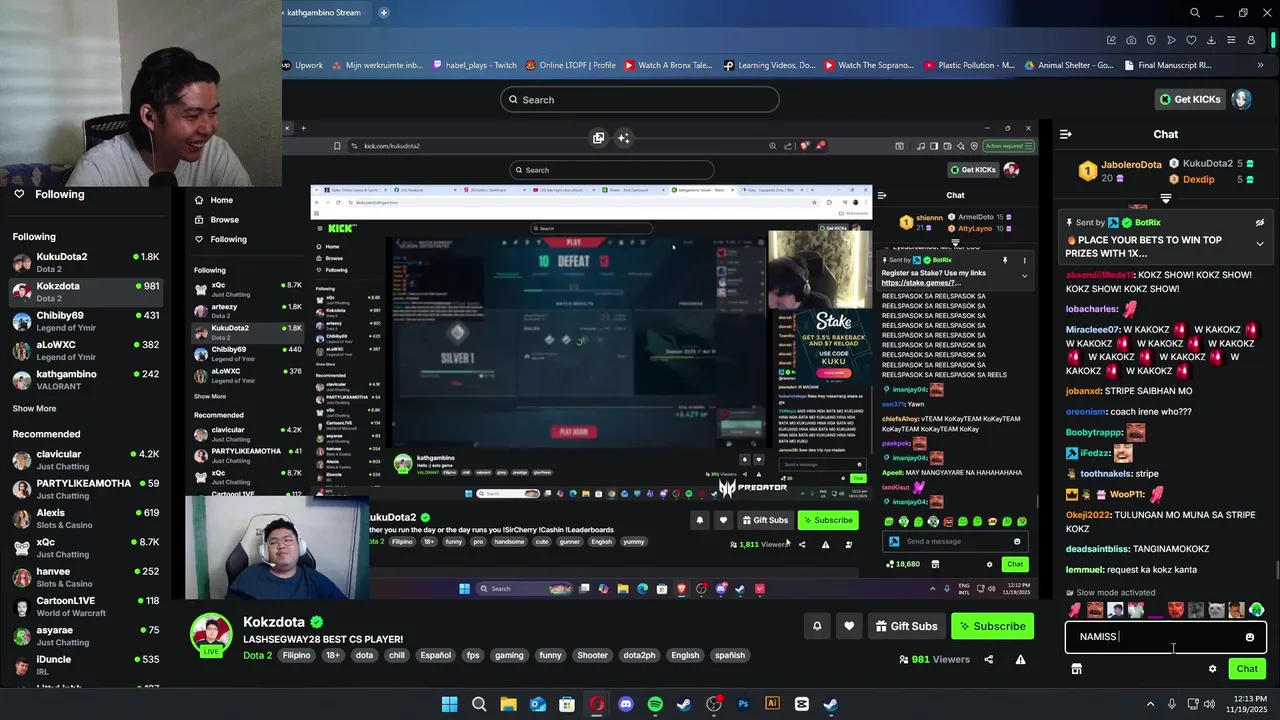Send message with green Chat button

[1247, 669]
